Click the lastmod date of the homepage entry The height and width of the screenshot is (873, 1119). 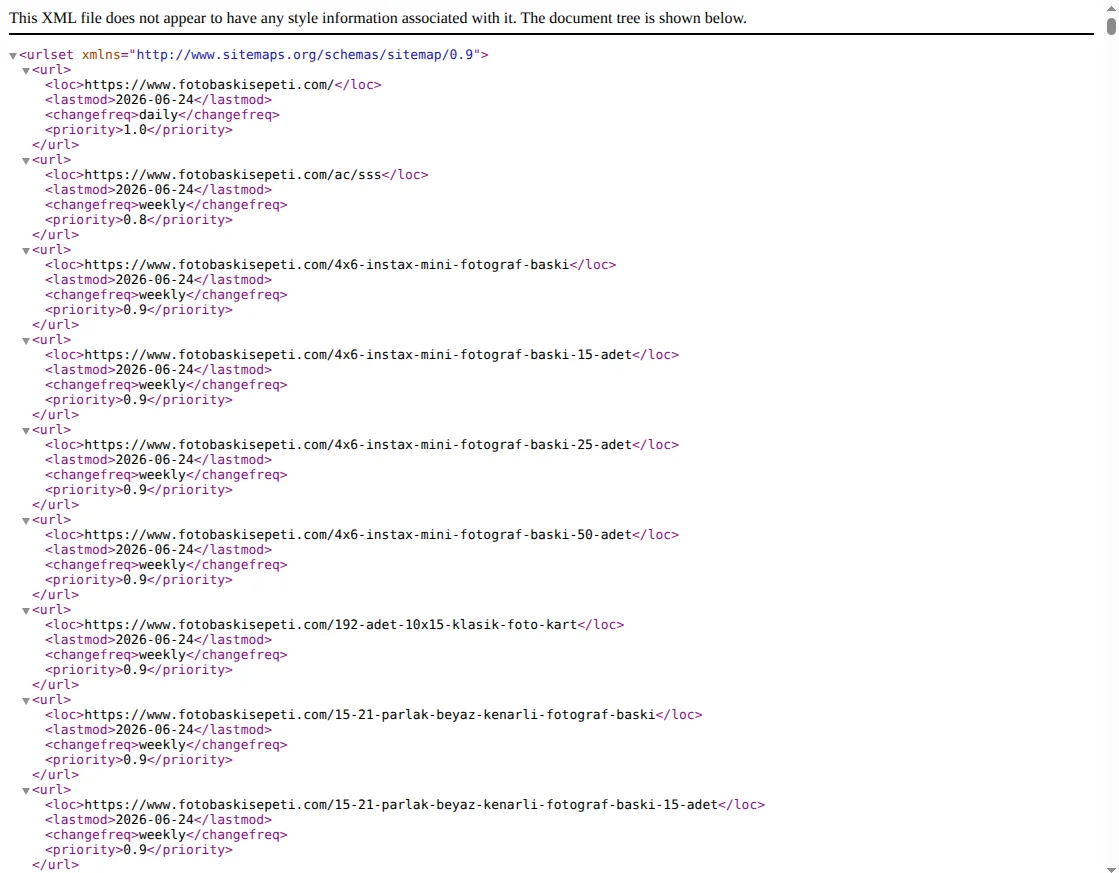point(154,99)
